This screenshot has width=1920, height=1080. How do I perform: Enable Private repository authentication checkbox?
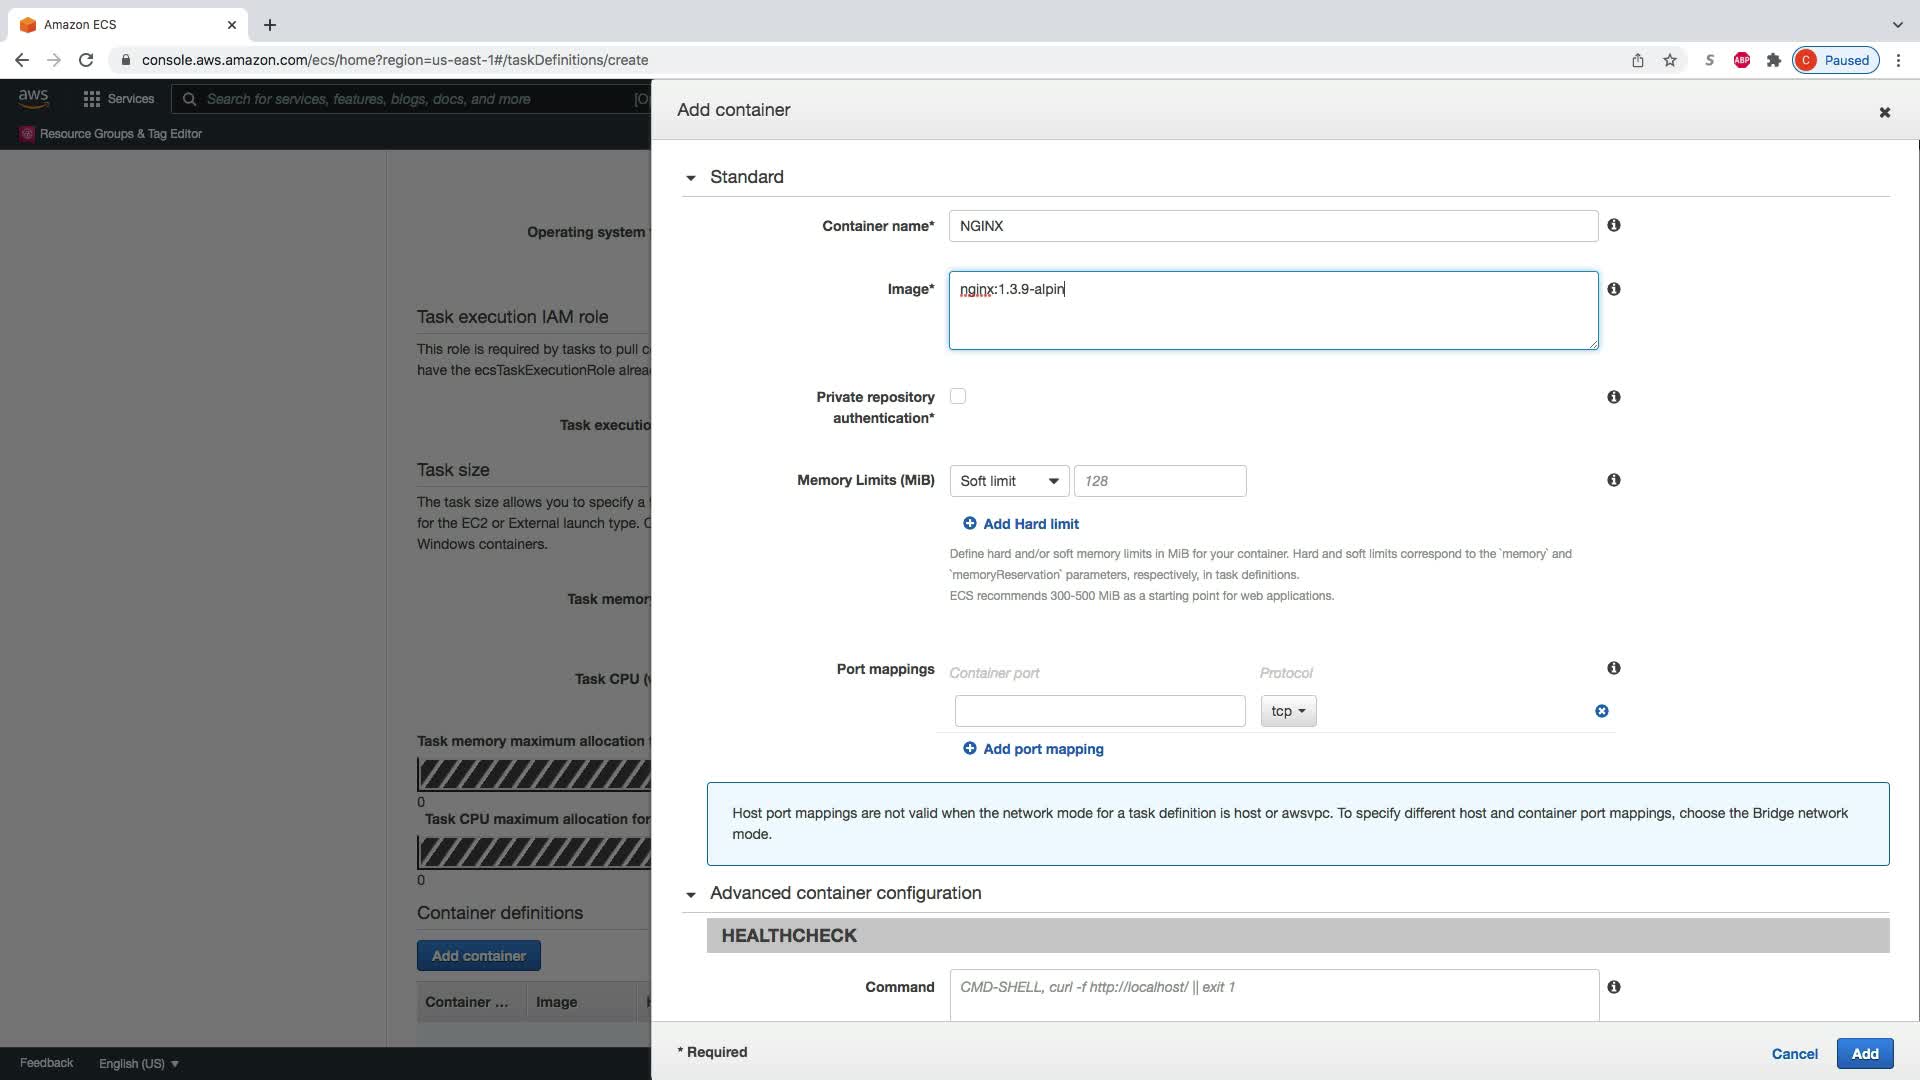coord(958,396)
